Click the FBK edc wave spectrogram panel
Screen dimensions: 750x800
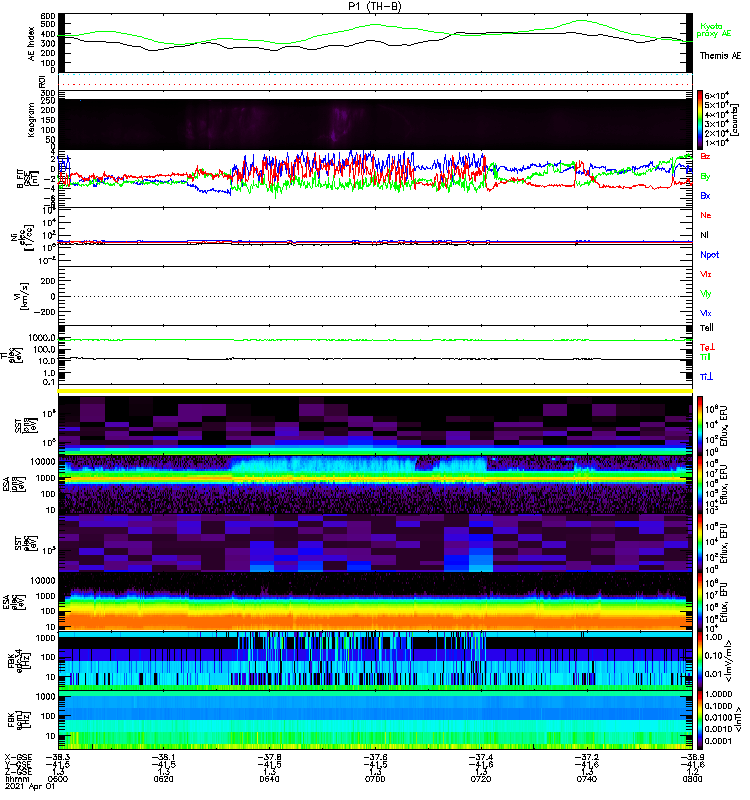(x=375, y=661)
